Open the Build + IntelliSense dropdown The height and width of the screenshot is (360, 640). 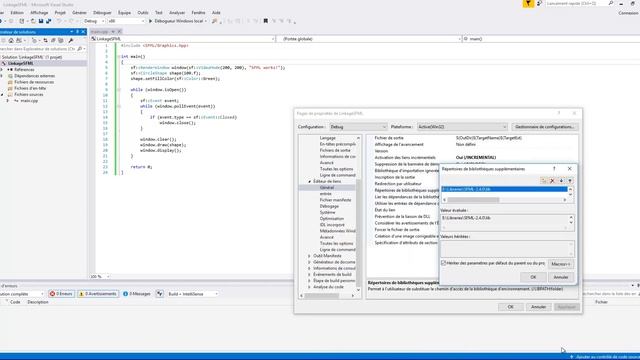[193, 294]
